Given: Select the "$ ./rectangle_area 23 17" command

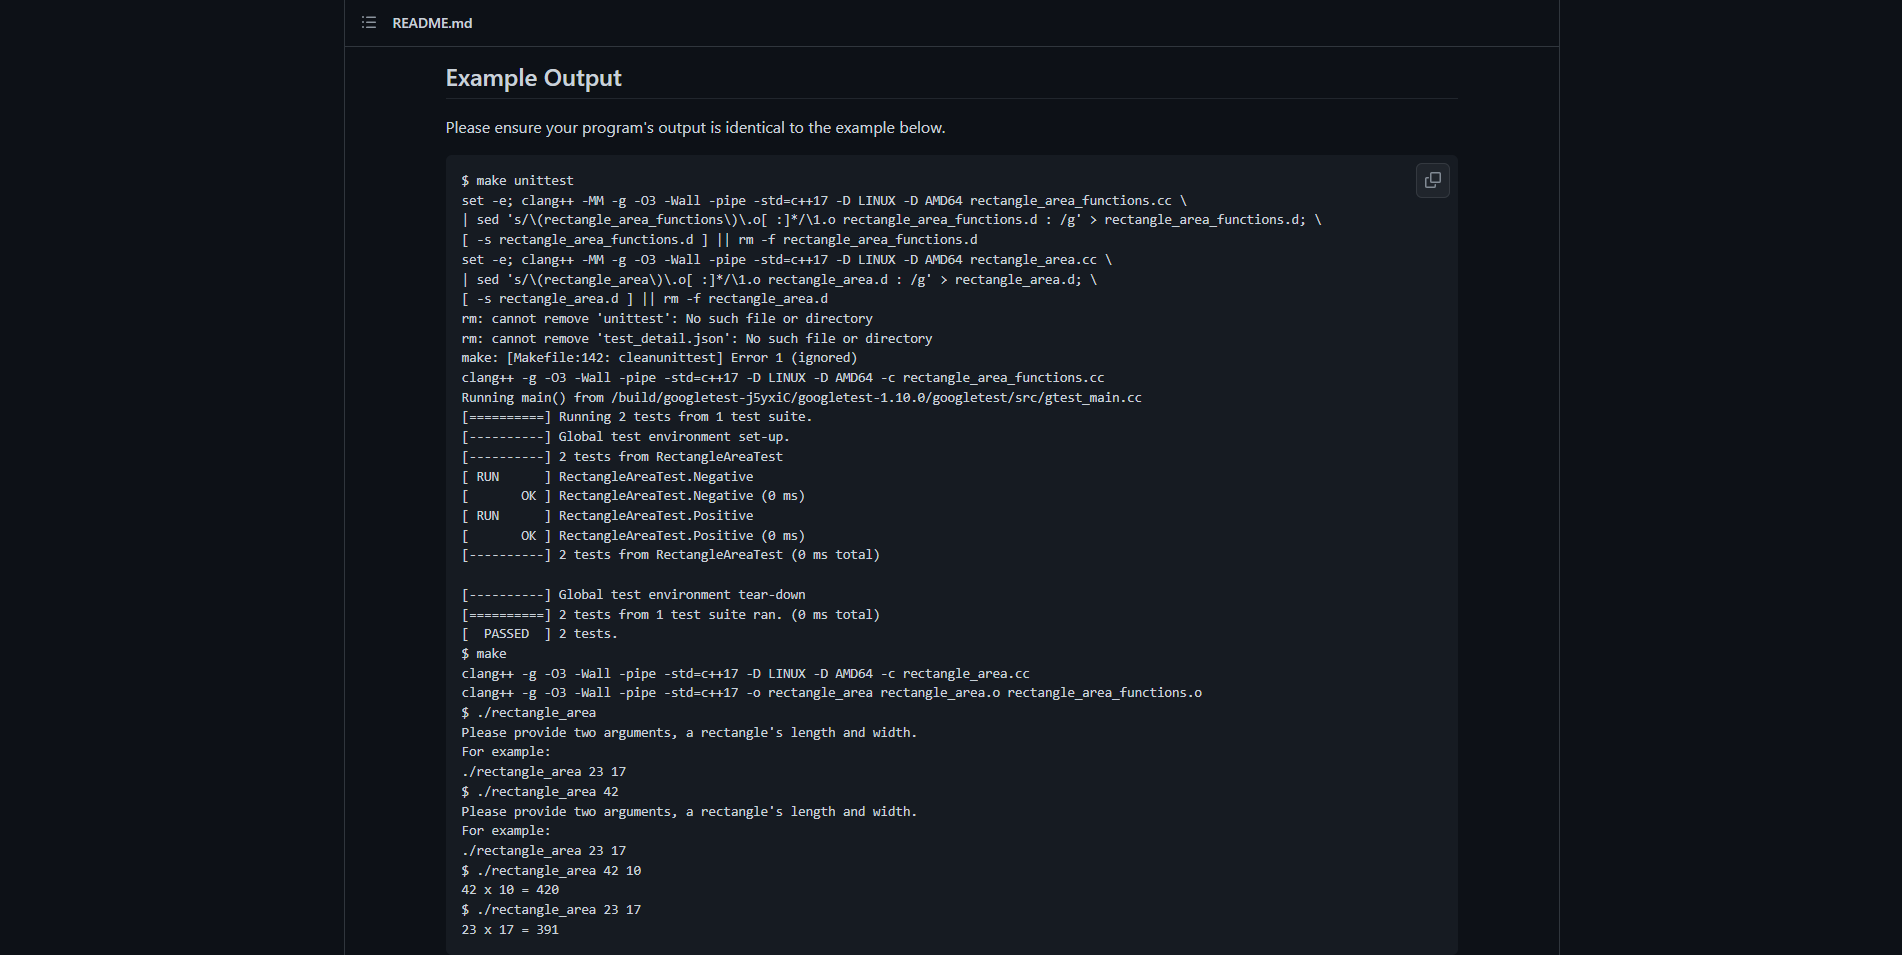Looking at the screenshot, I should coord(551,909).
